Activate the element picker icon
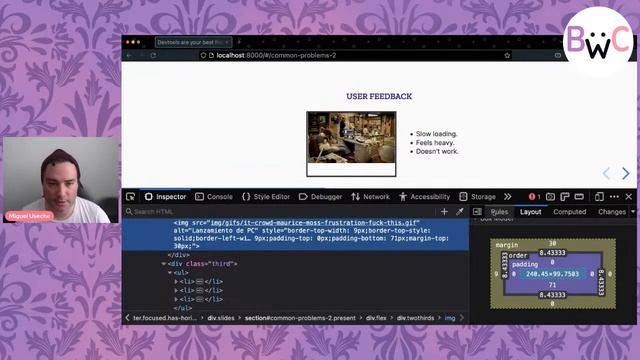 tap(131, 197)
